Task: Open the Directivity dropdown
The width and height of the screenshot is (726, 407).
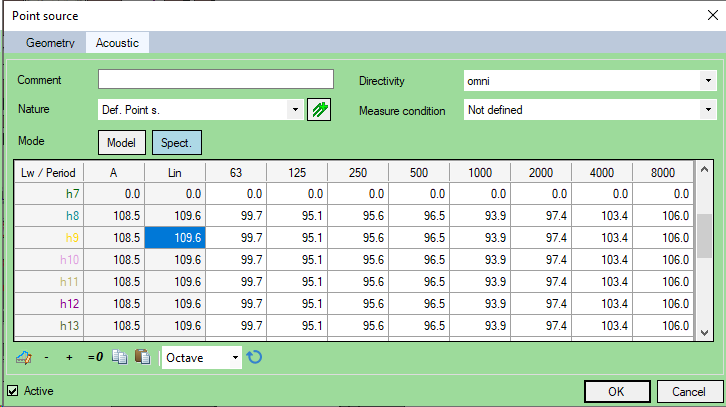Action: [590, 80]
